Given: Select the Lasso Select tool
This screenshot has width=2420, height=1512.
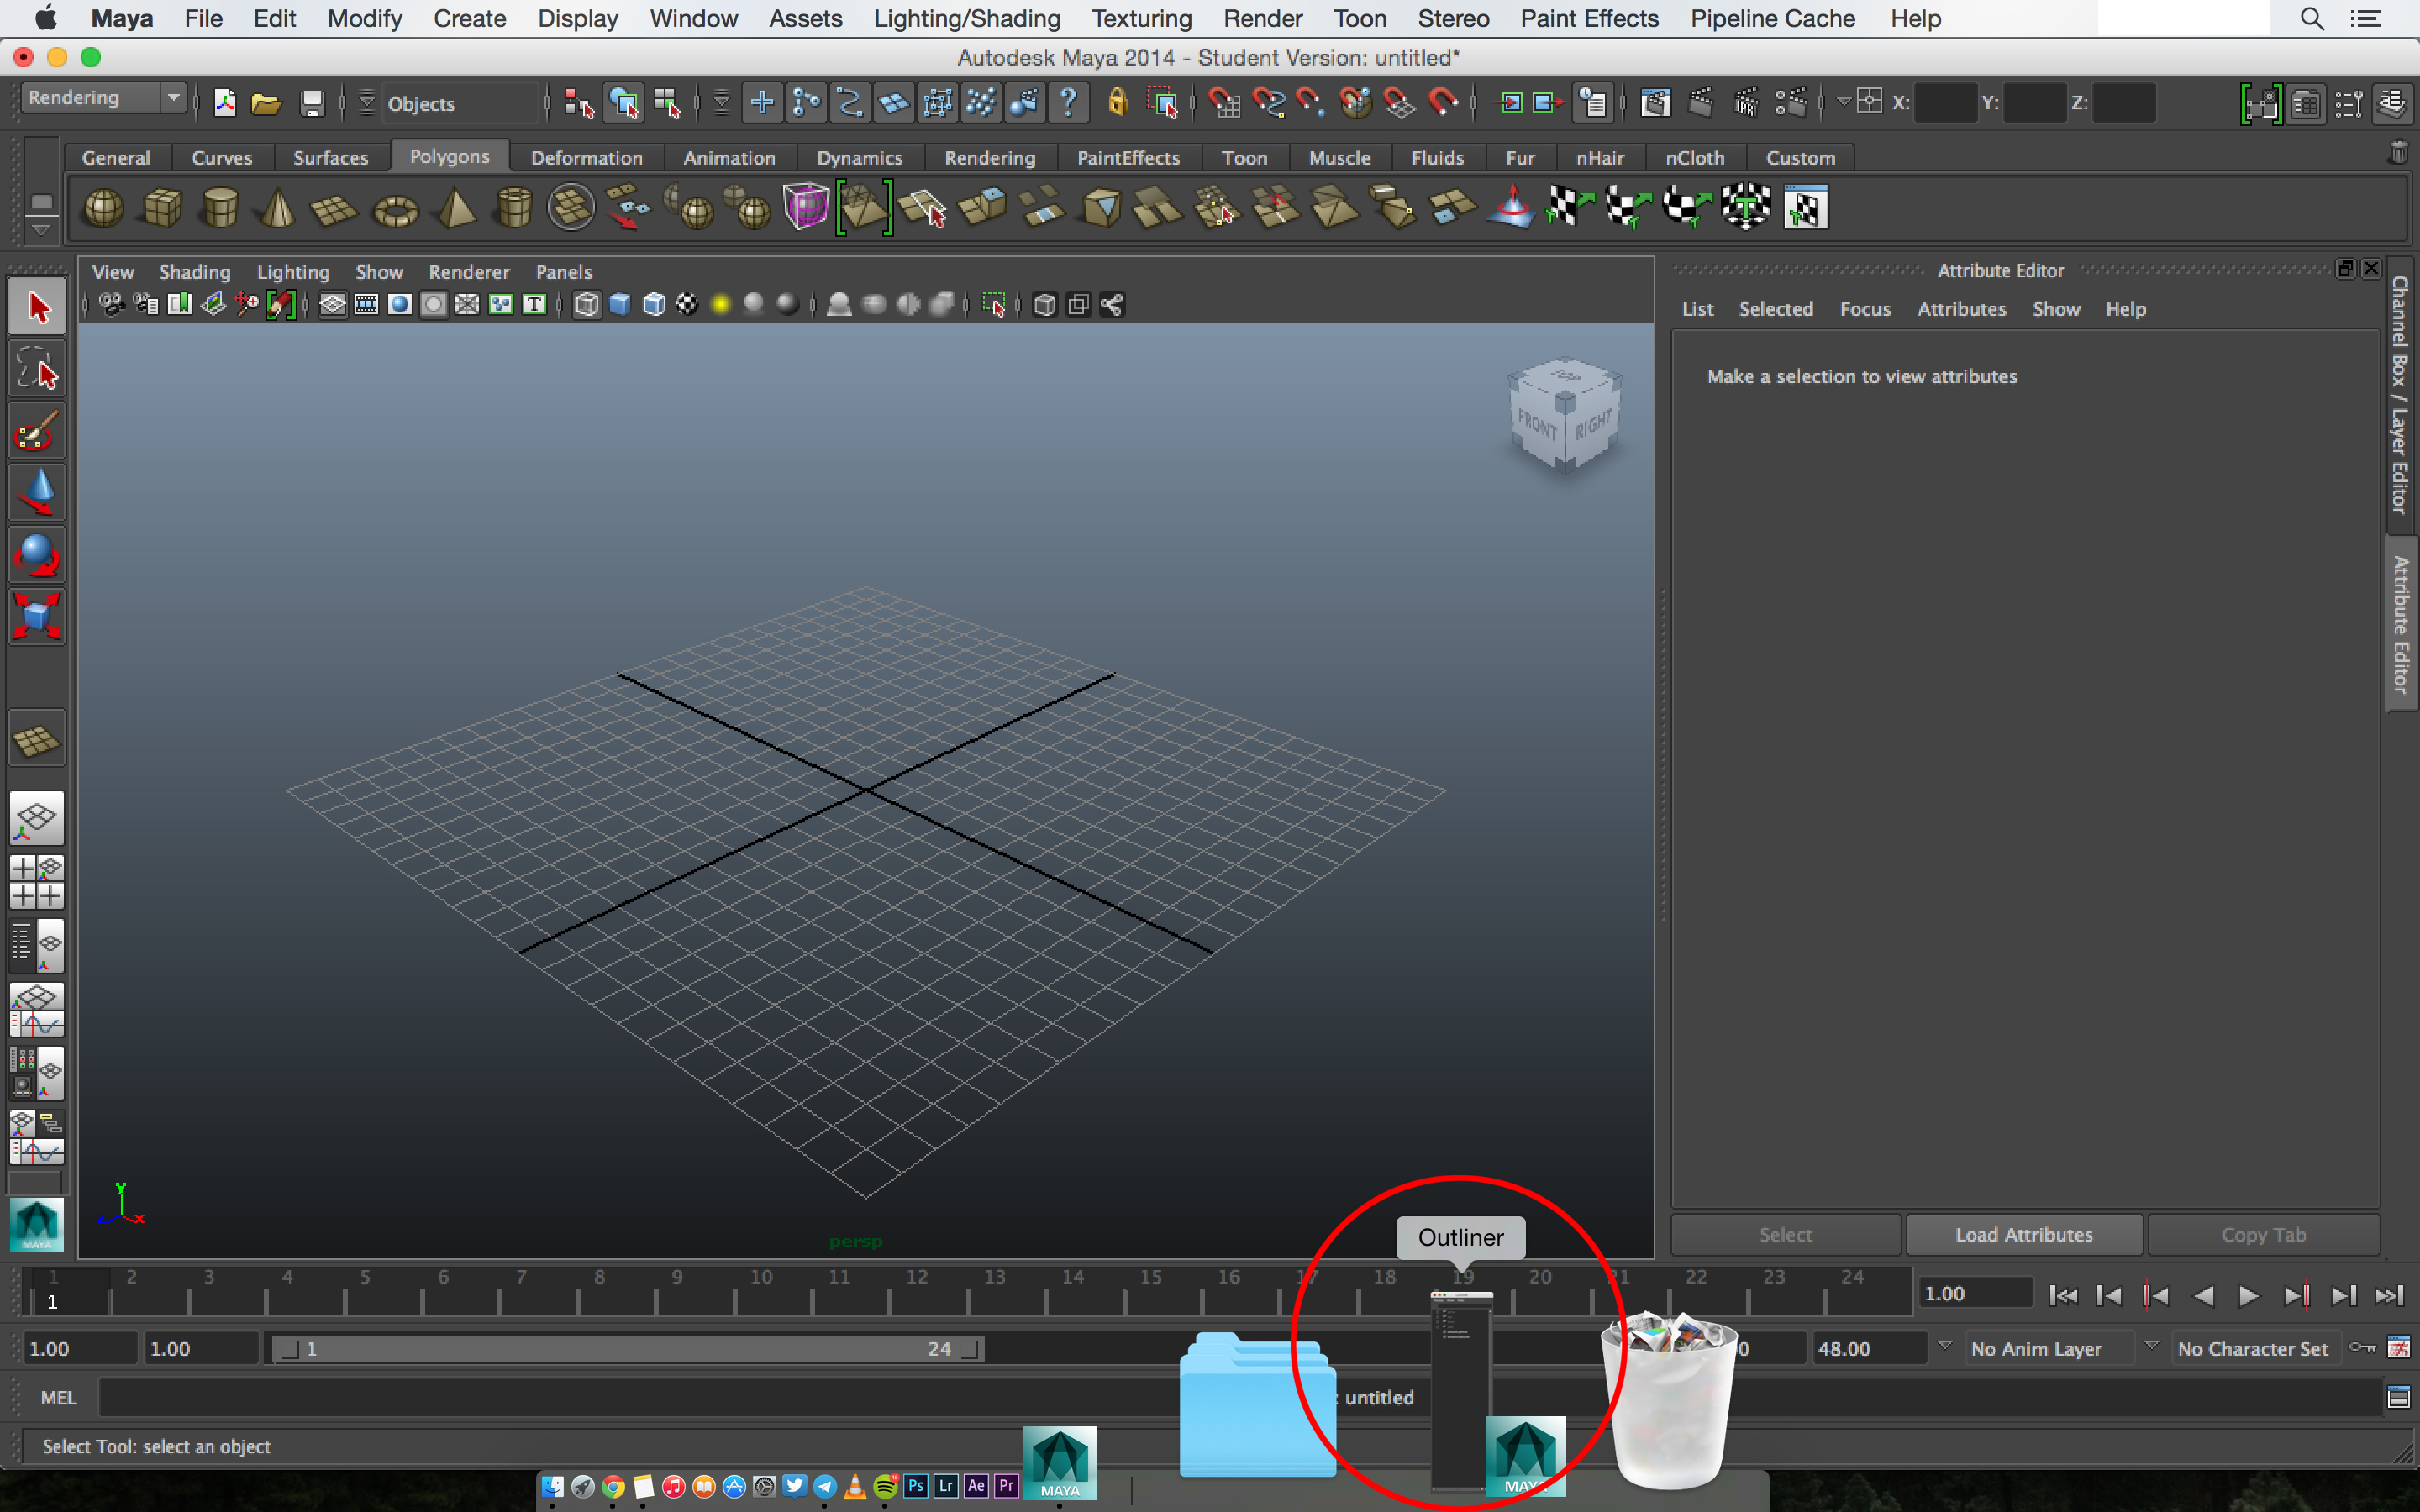Looking at the screenshot, I should 38,369.
